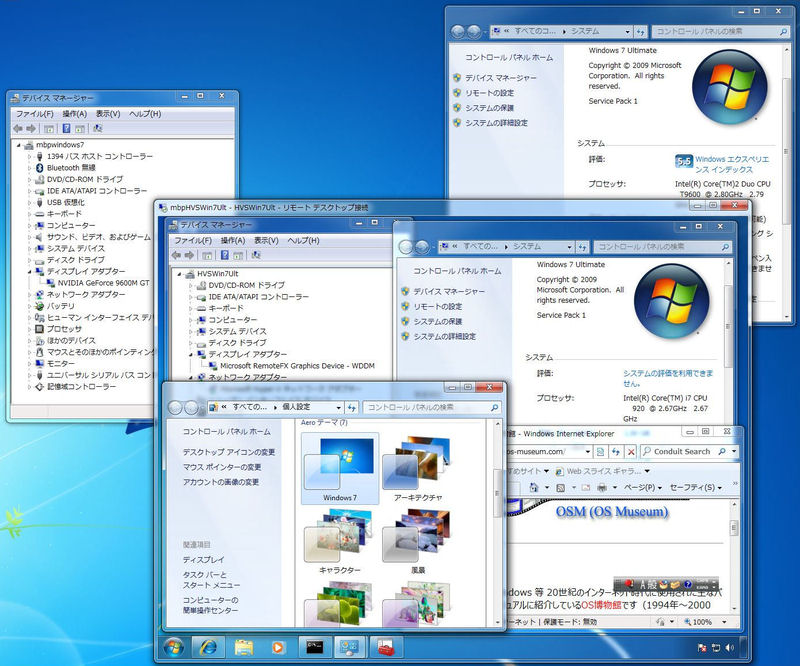The image size is (800, 666).
Task: Collapse ディスプレイ アダプター in HVSWin7Ult Device Manager
Action: pos(191,354)
